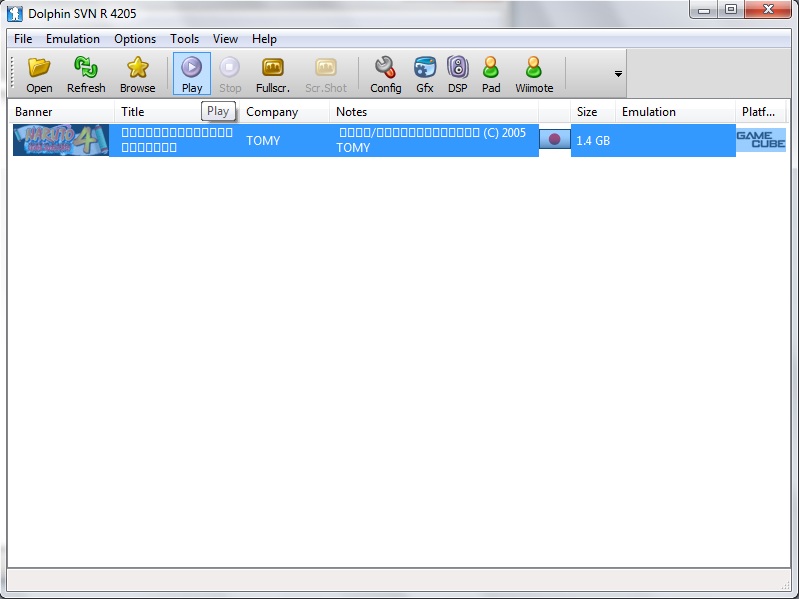The height and width of the screenshot is (599, 799).
Task: Open Wiimote settings
Action: coord(534,74)
